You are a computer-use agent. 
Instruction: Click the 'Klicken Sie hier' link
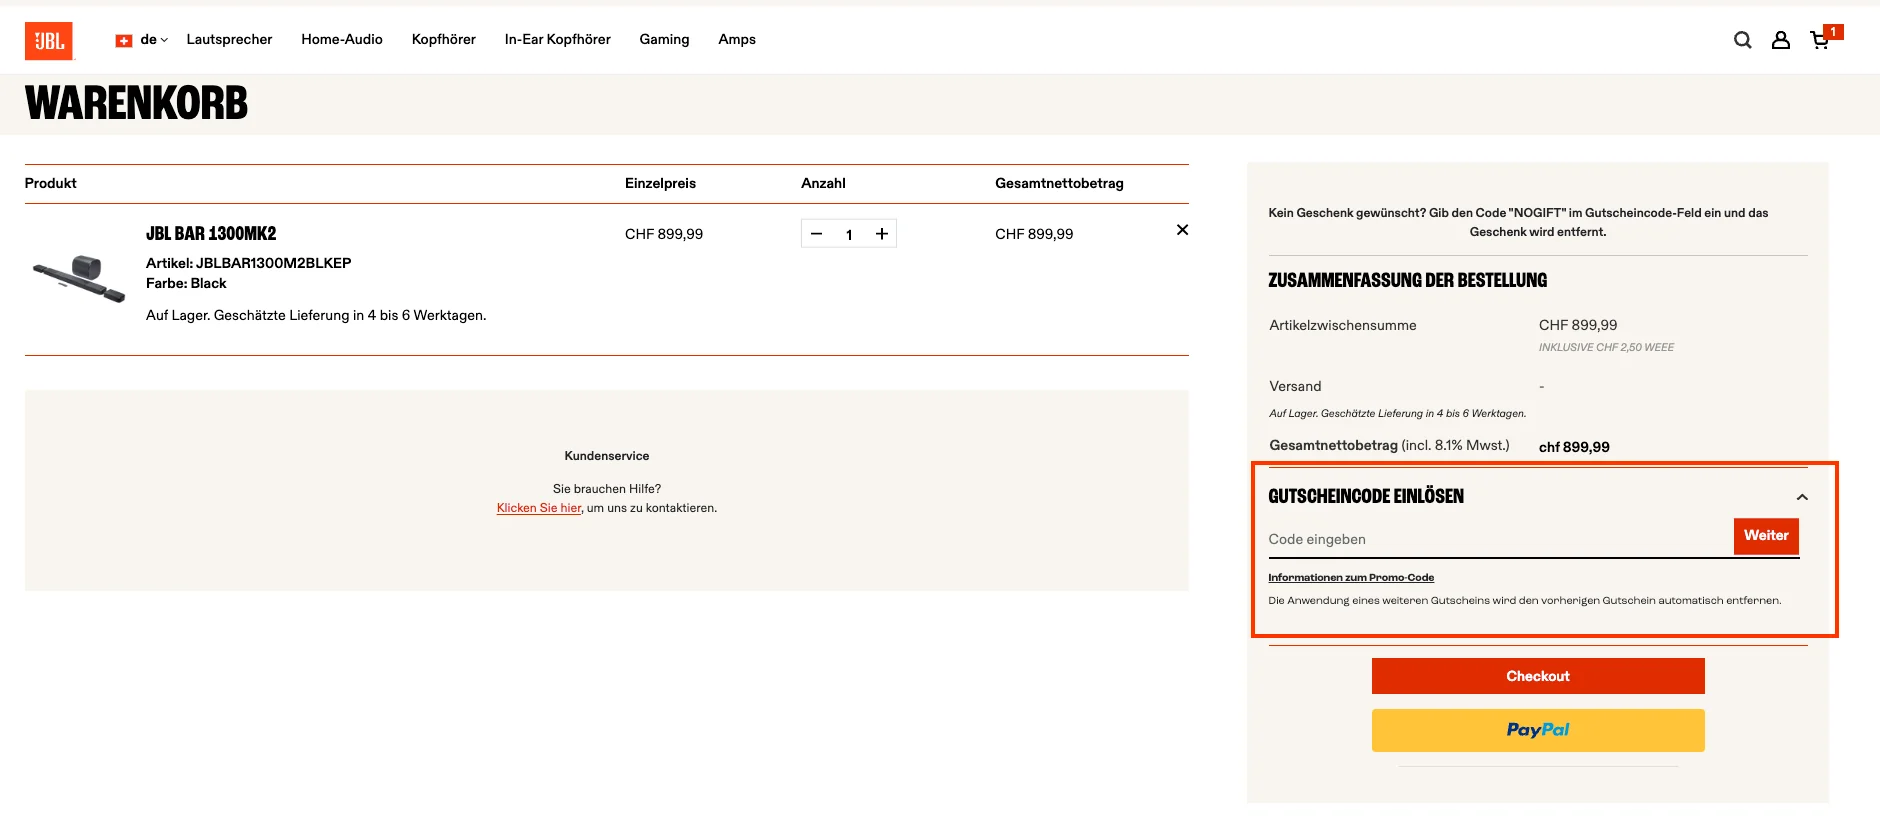538,508
